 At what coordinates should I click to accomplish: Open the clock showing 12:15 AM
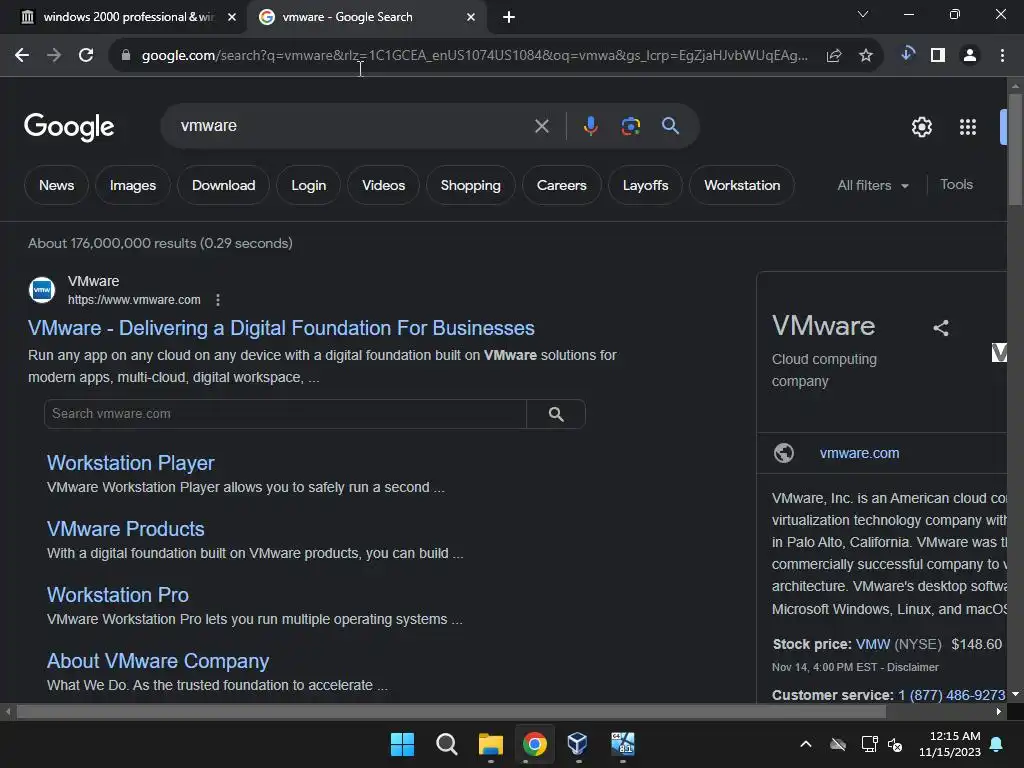[x=950, y=744]
